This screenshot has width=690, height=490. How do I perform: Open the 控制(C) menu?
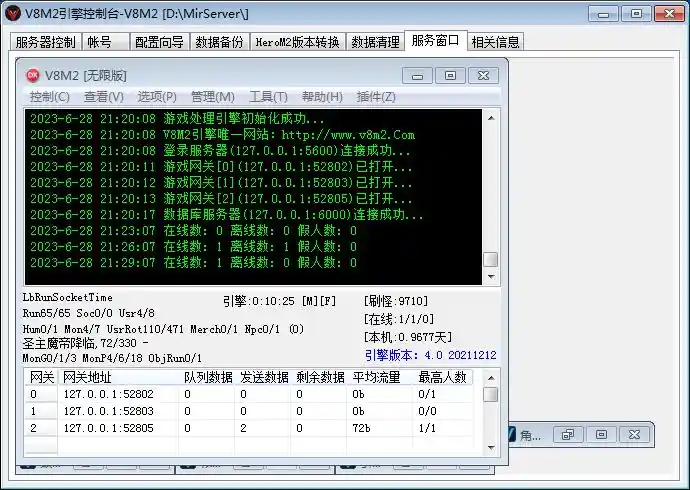point(49,97)
